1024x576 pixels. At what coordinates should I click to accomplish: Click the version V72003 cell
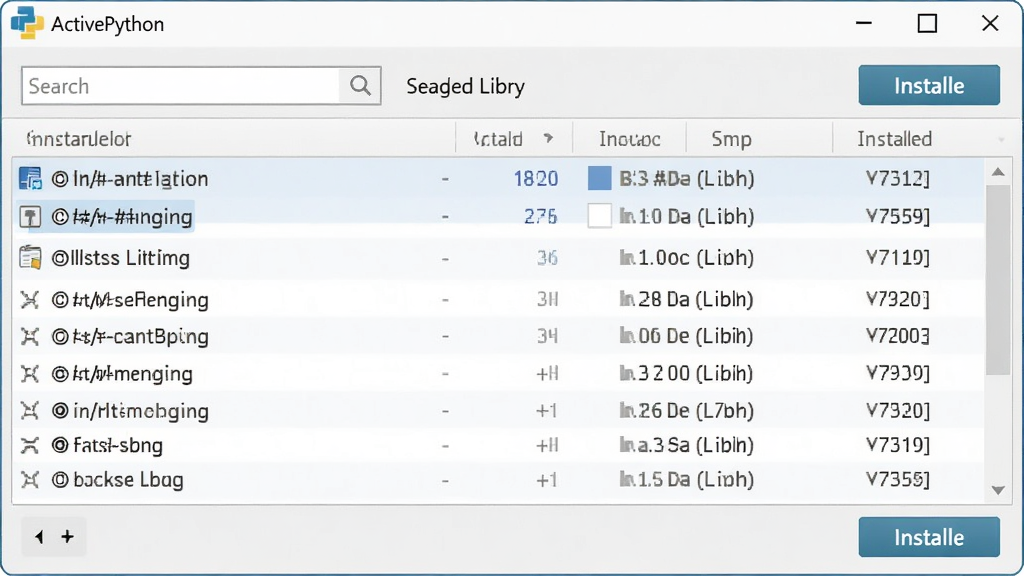click(897, 336)
